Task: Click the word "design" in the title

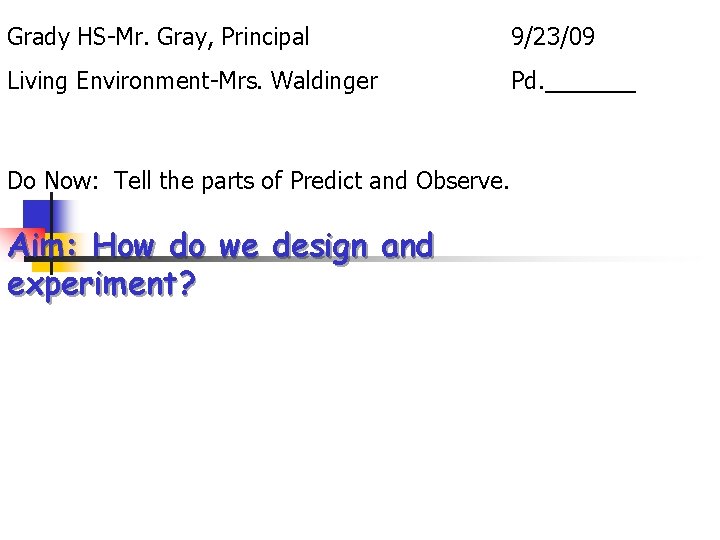Action: tap(322, 245)
